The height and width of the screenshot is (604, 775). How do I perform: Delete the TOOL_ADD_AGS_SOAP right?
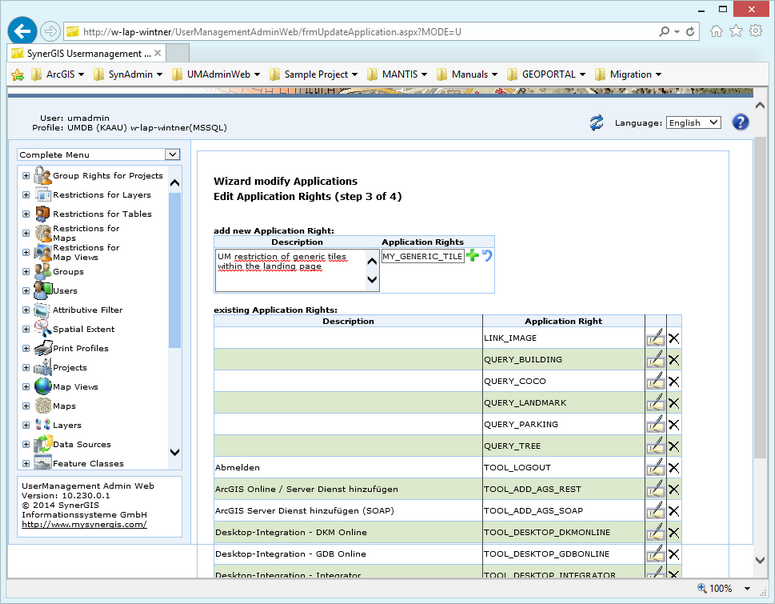tap(674, 511)
